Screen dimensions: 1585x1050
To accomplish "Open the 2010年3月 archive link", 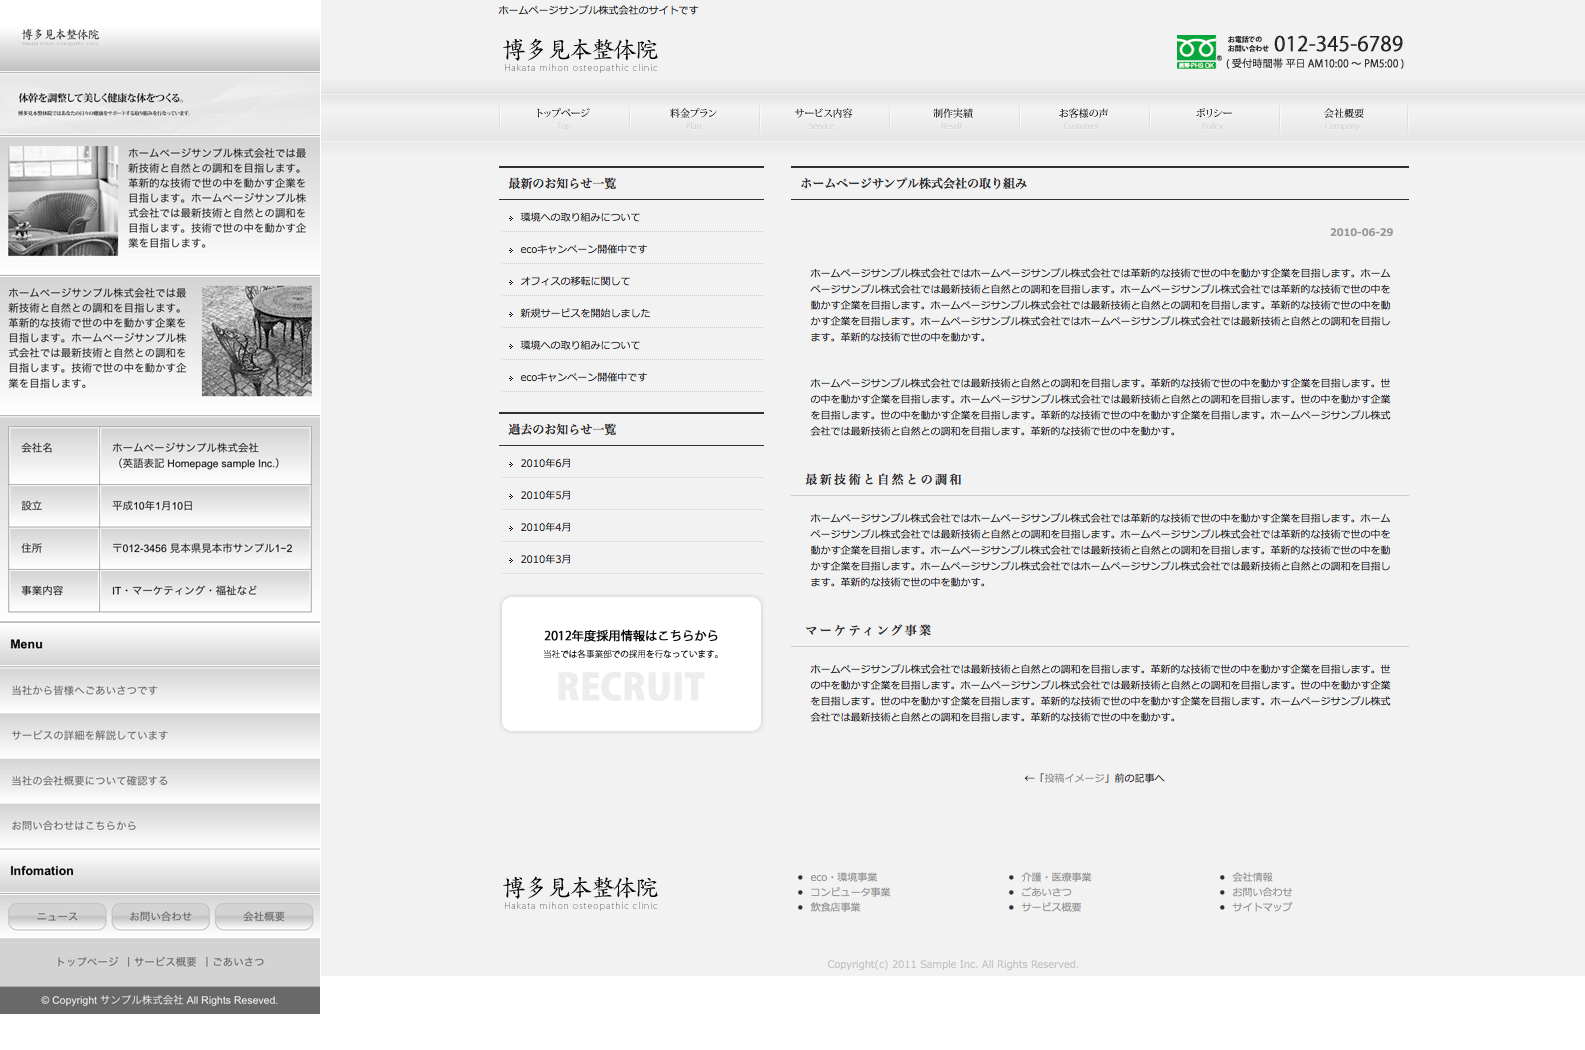I will (x=546, y=560).
